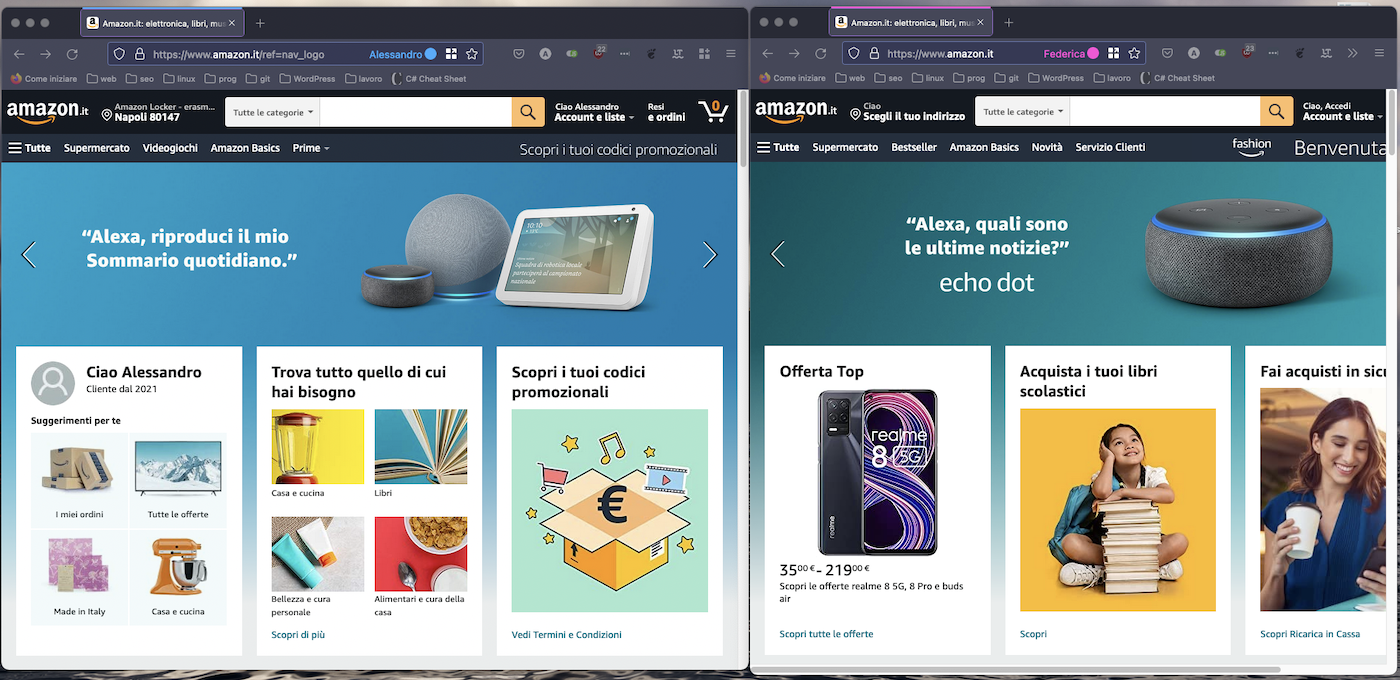
Task: Switch to the Supermercato menu item
Action: tap(96, 147)
